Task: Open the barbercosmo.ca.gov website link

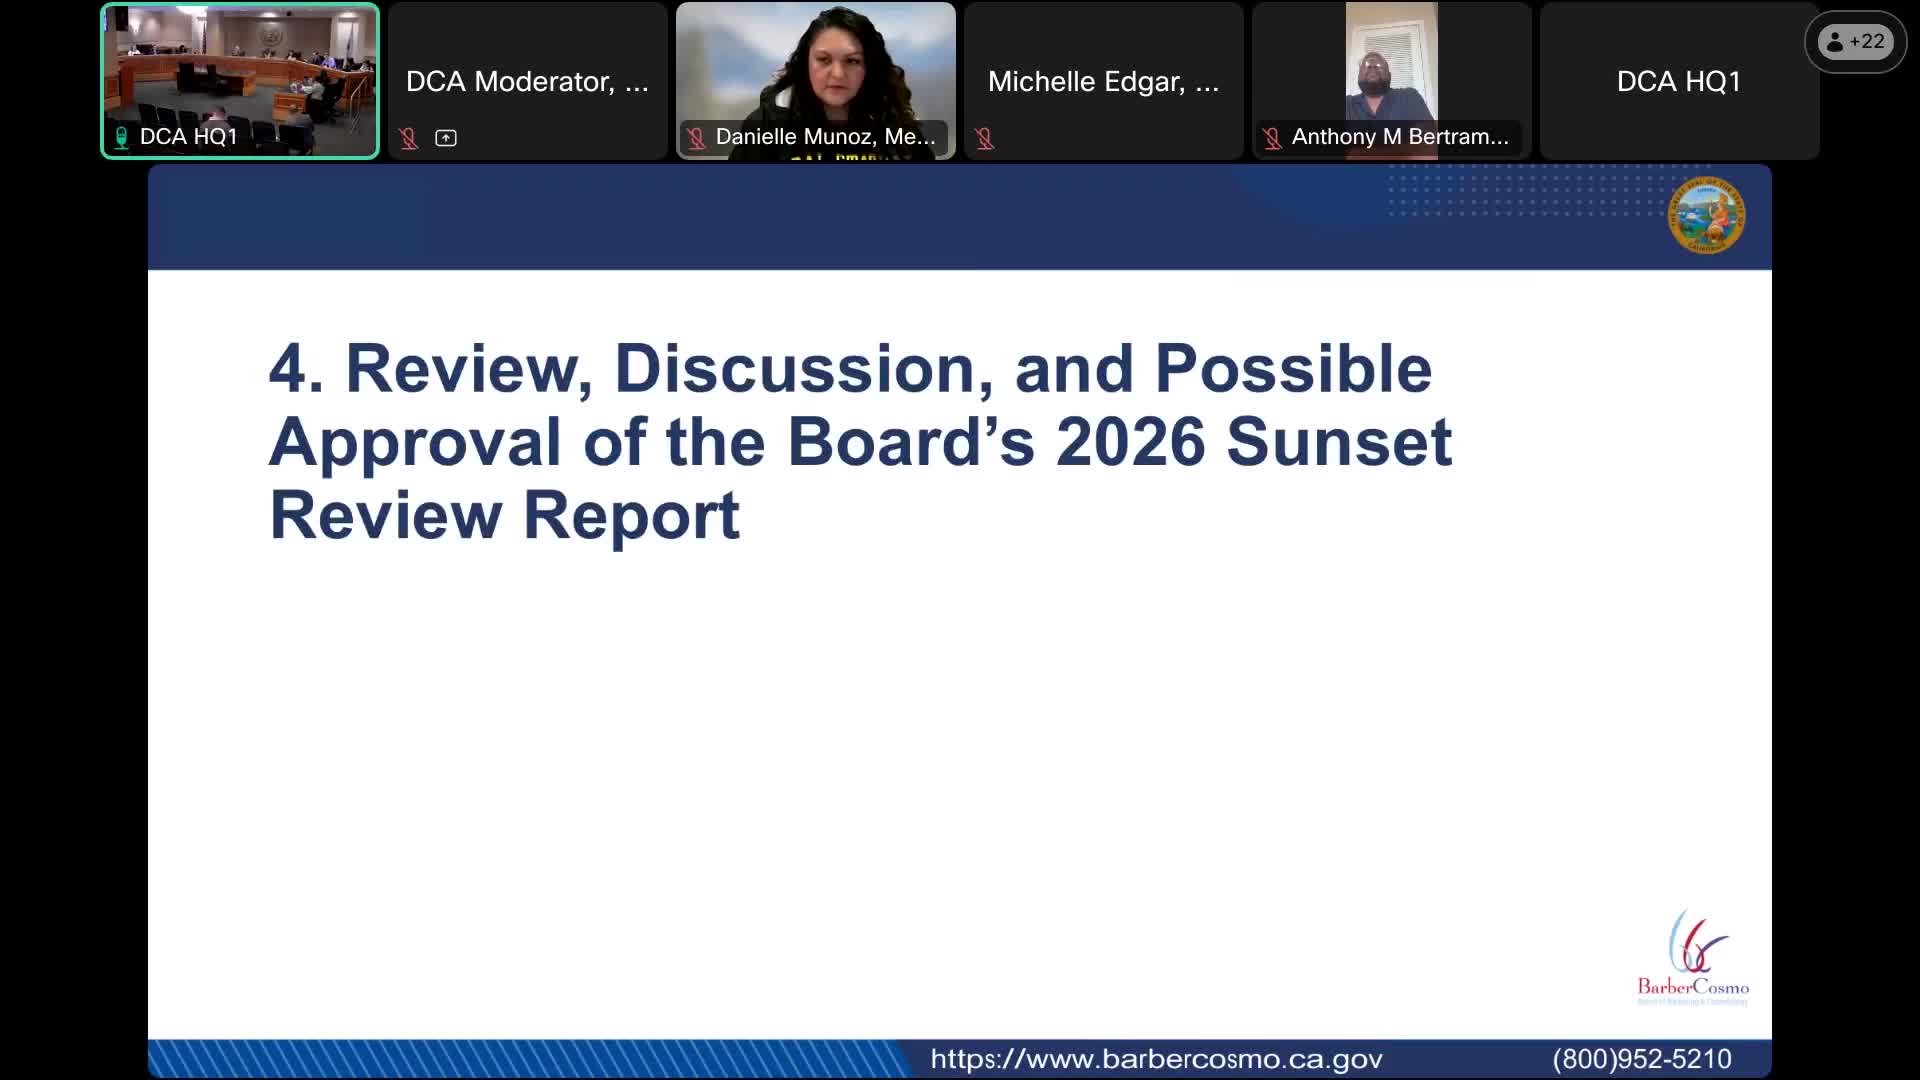Action: coord(1156,1059)
